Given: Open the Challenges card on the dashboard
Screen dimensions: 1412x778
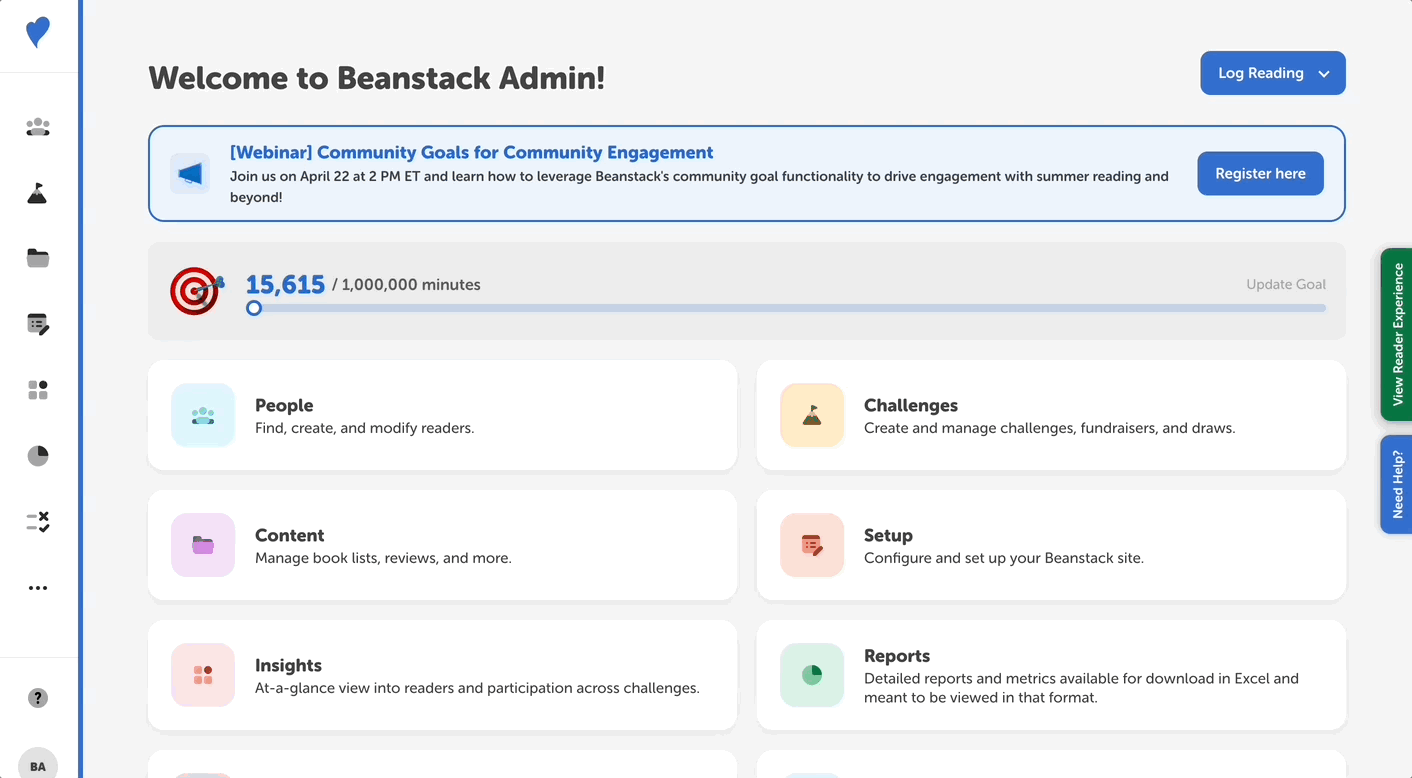Looking at the screenshot, I should tap(1051, 415).
